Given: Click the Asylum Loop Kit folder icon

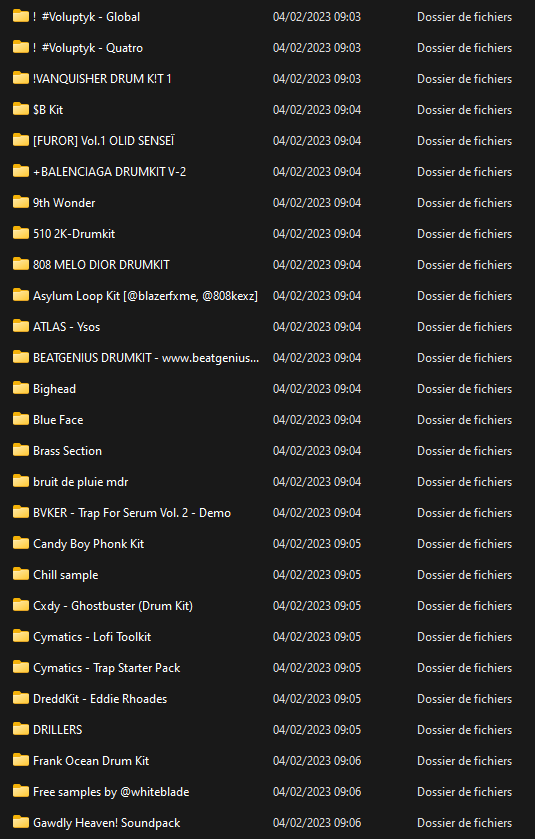Looking at the screenshot, I should pos(21,295).
